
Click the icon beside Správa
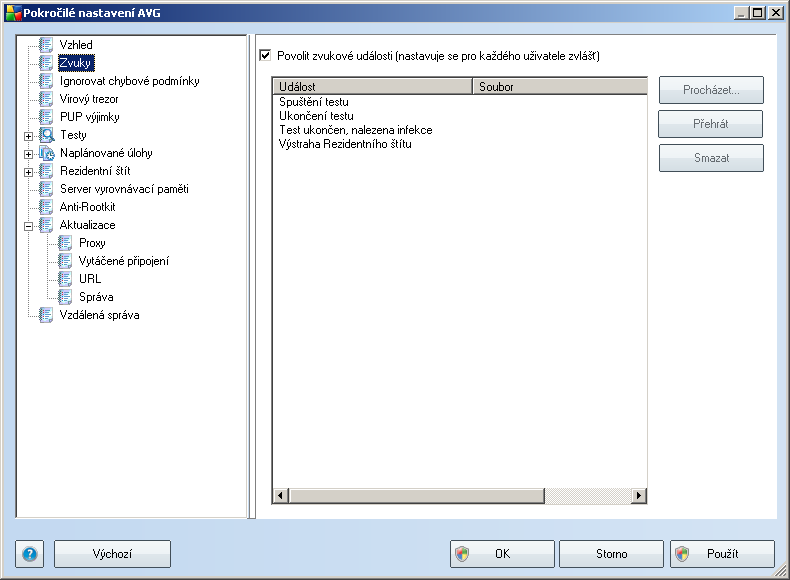65,297
